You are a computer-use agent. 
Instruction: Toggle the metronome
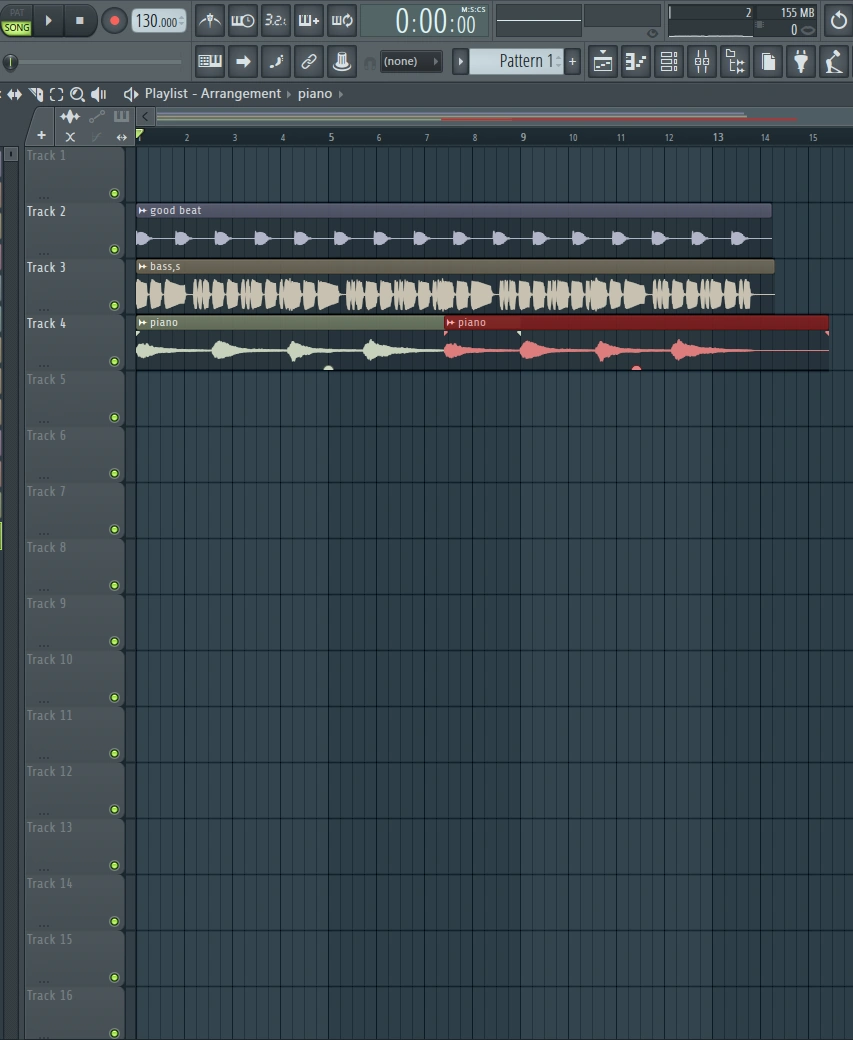coord(210,20)
